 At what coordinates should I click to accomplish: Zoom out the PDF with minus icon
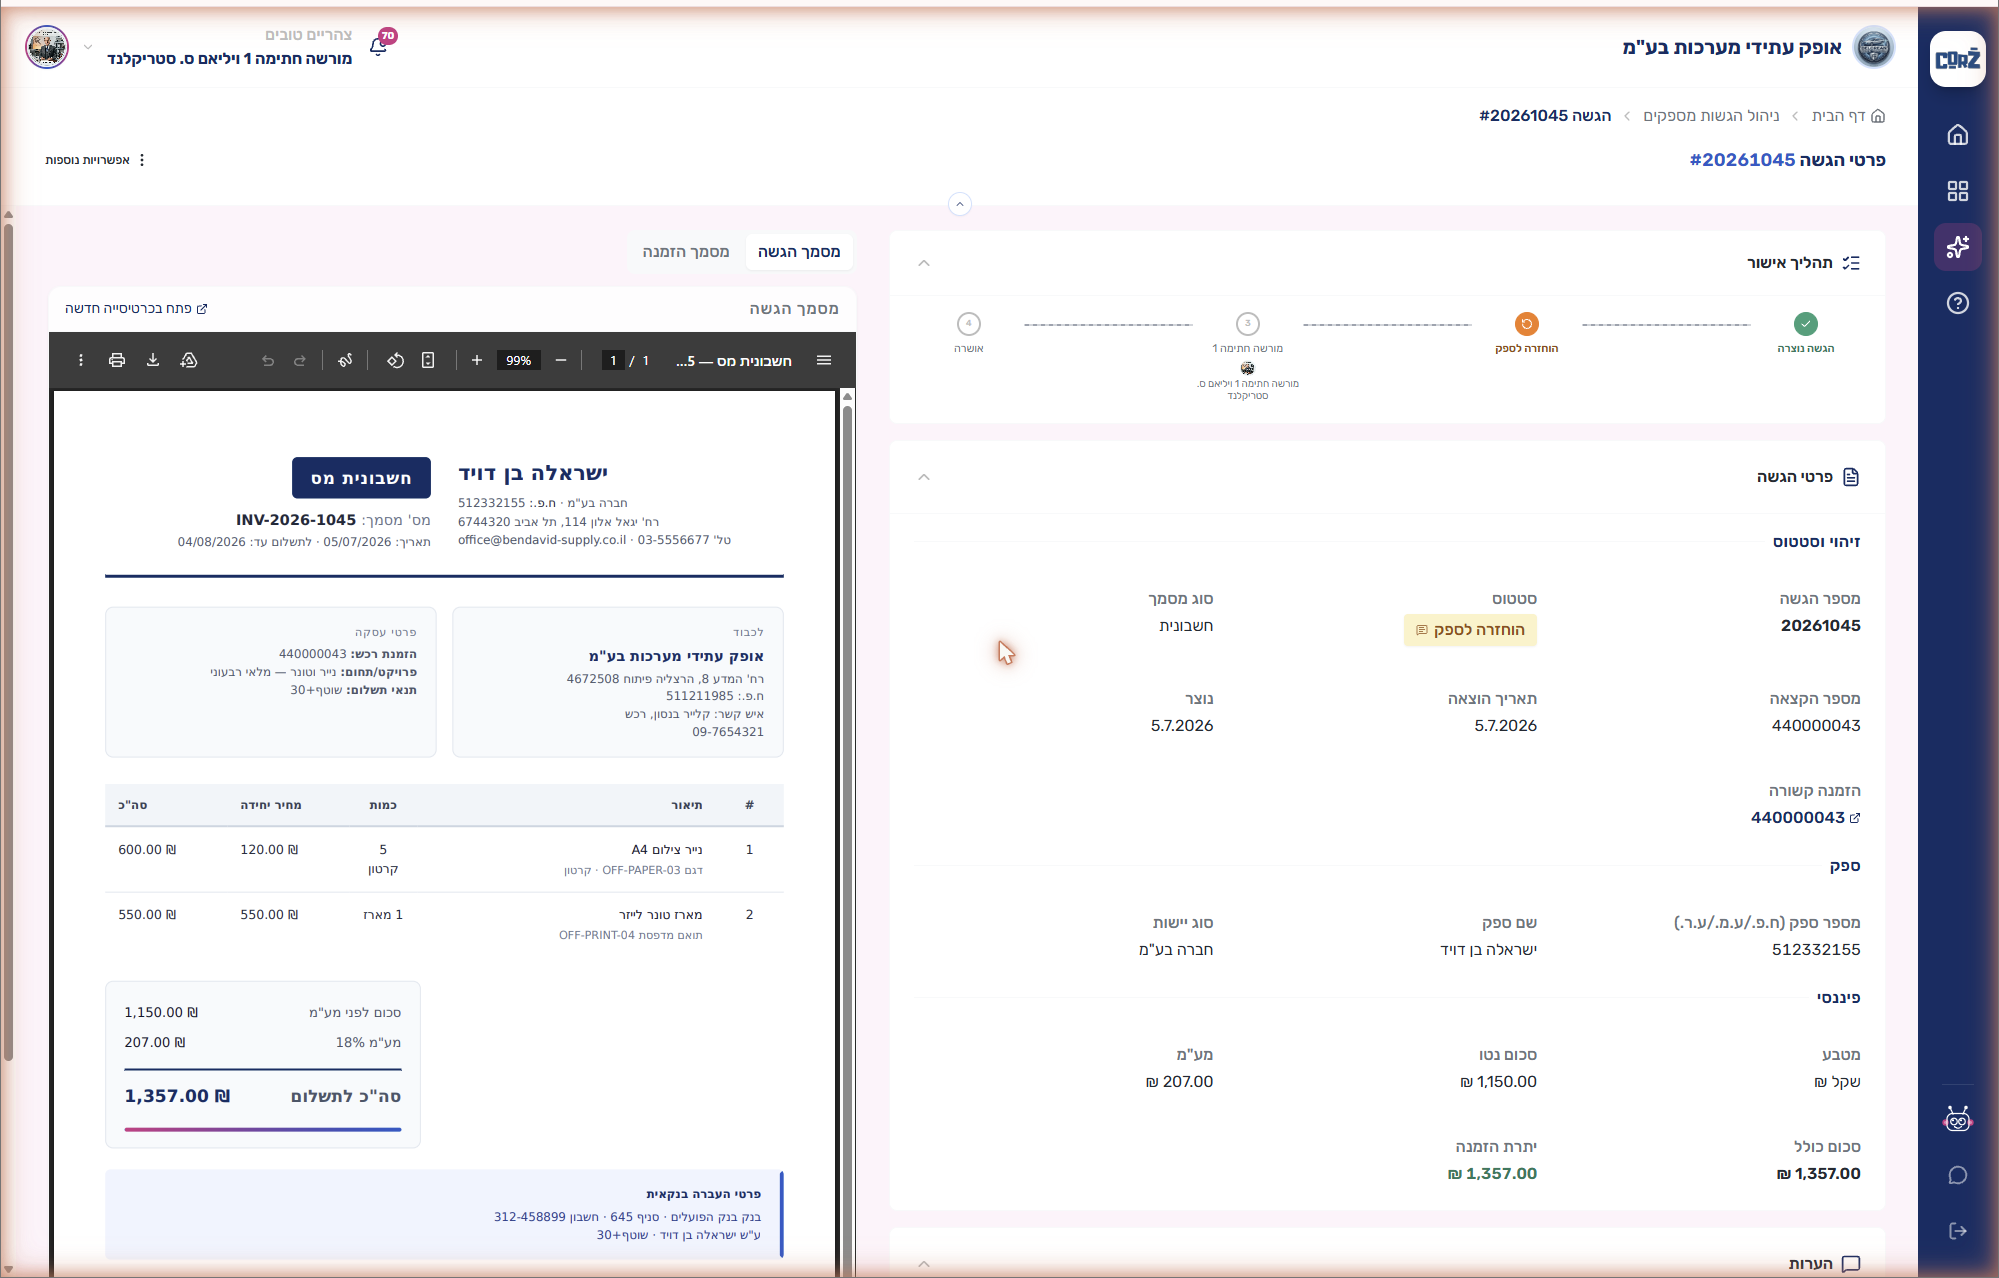(561, 360)
